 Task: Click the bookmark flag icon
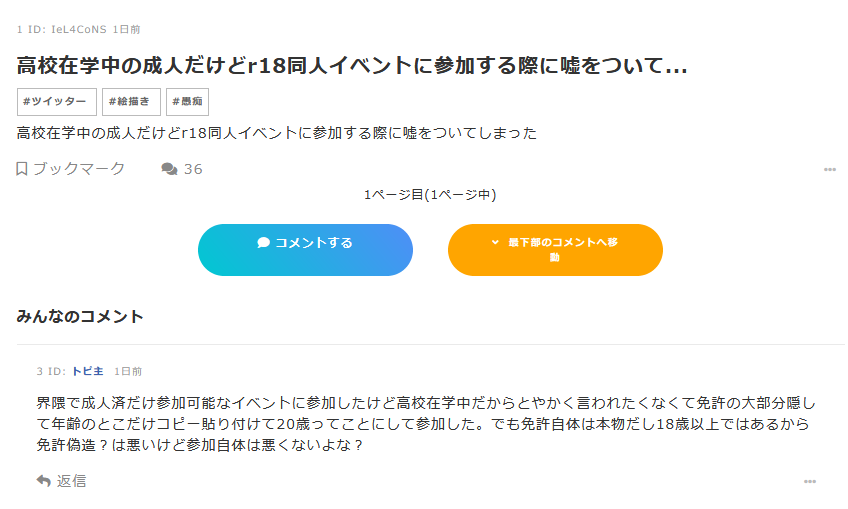tap(21, 169)
